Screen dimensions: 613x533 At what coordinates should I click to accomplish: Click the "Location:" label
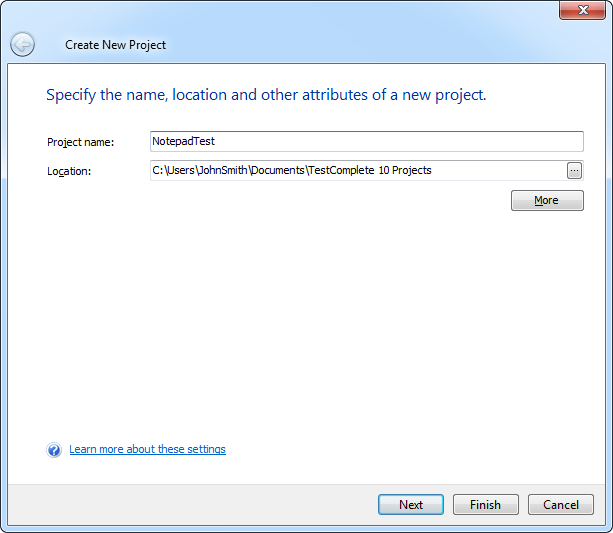[69, 171]
